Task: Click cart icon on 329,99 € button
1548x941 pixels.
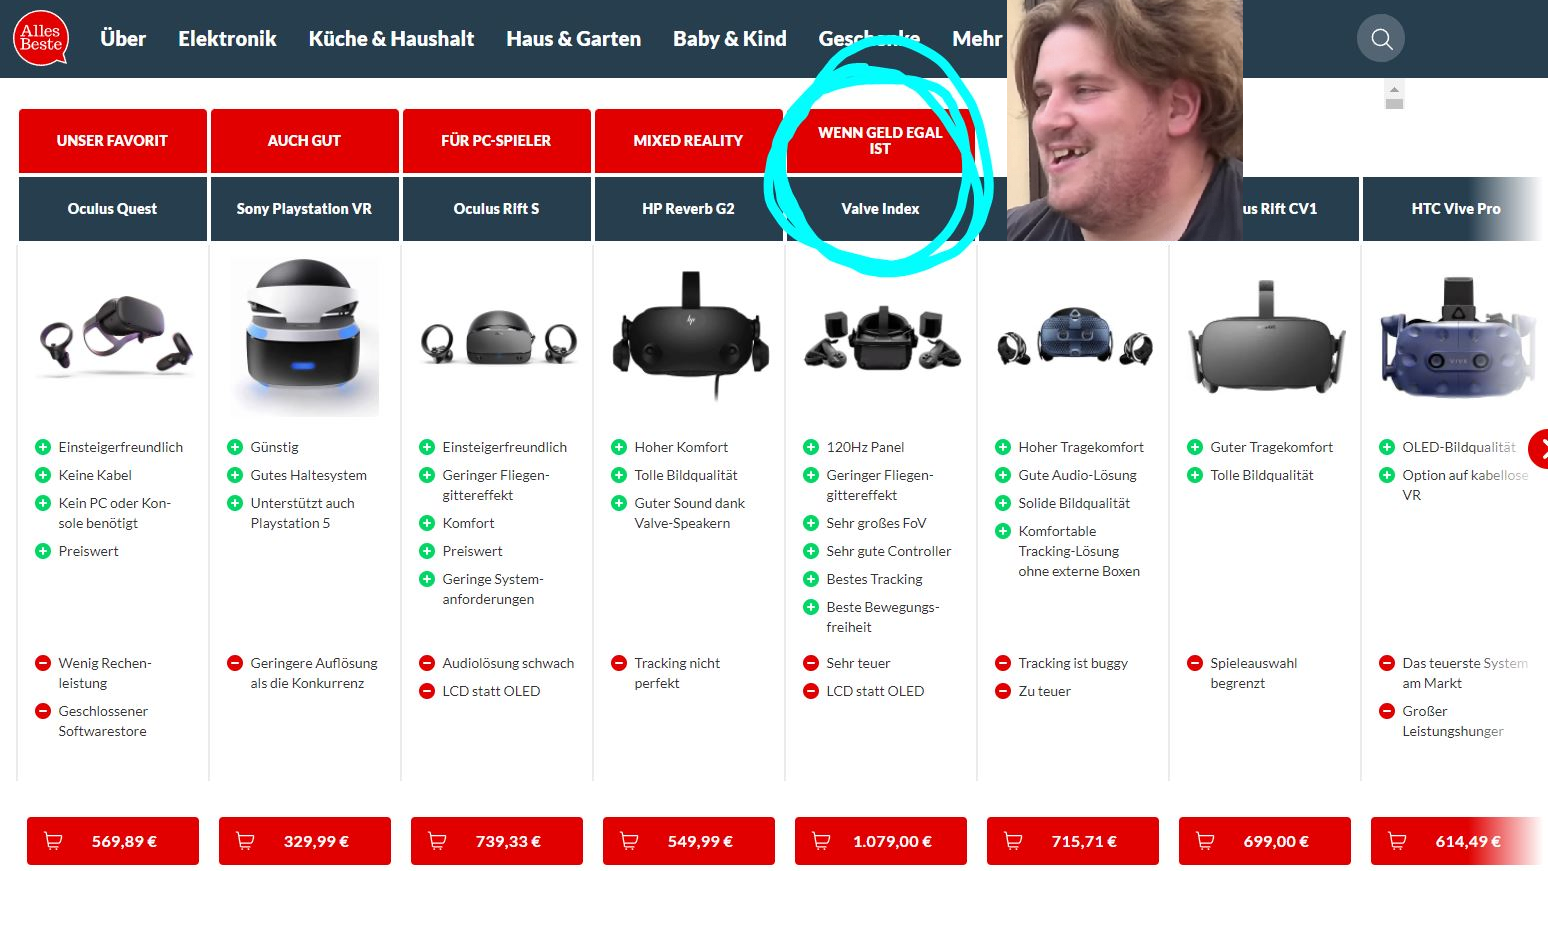Action: pos(245,841)
